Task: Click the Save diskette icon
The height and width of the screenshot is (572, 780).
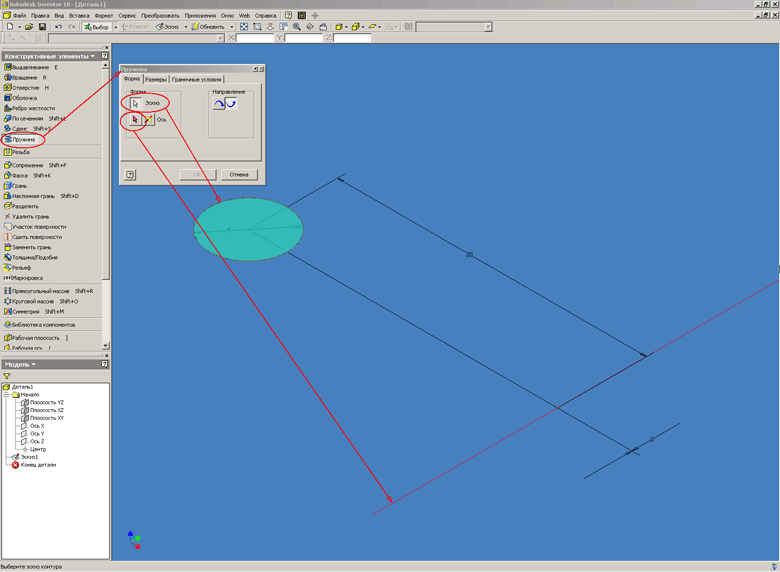Action: [42, 27]
